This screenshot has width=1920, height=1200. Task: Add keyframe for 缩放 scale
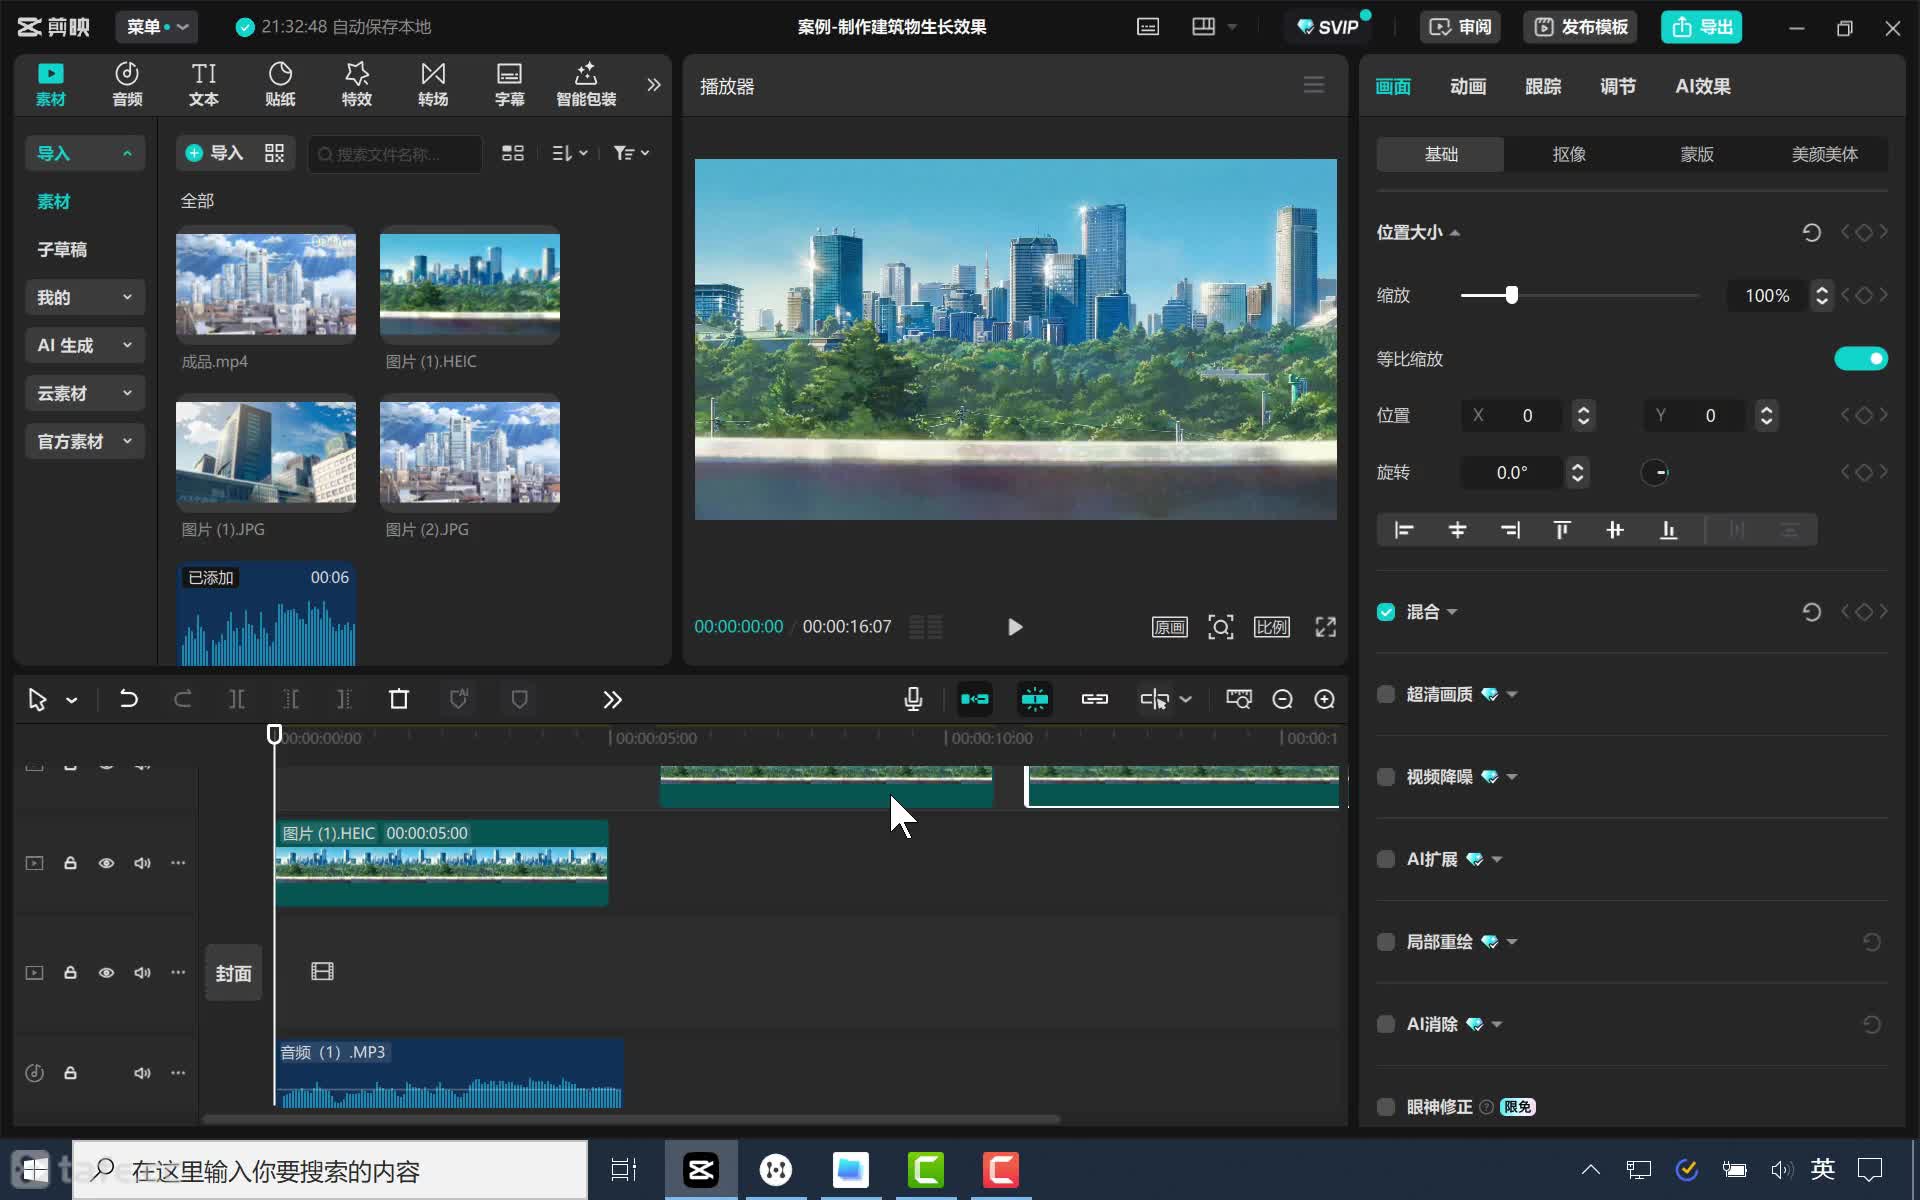1864,295
